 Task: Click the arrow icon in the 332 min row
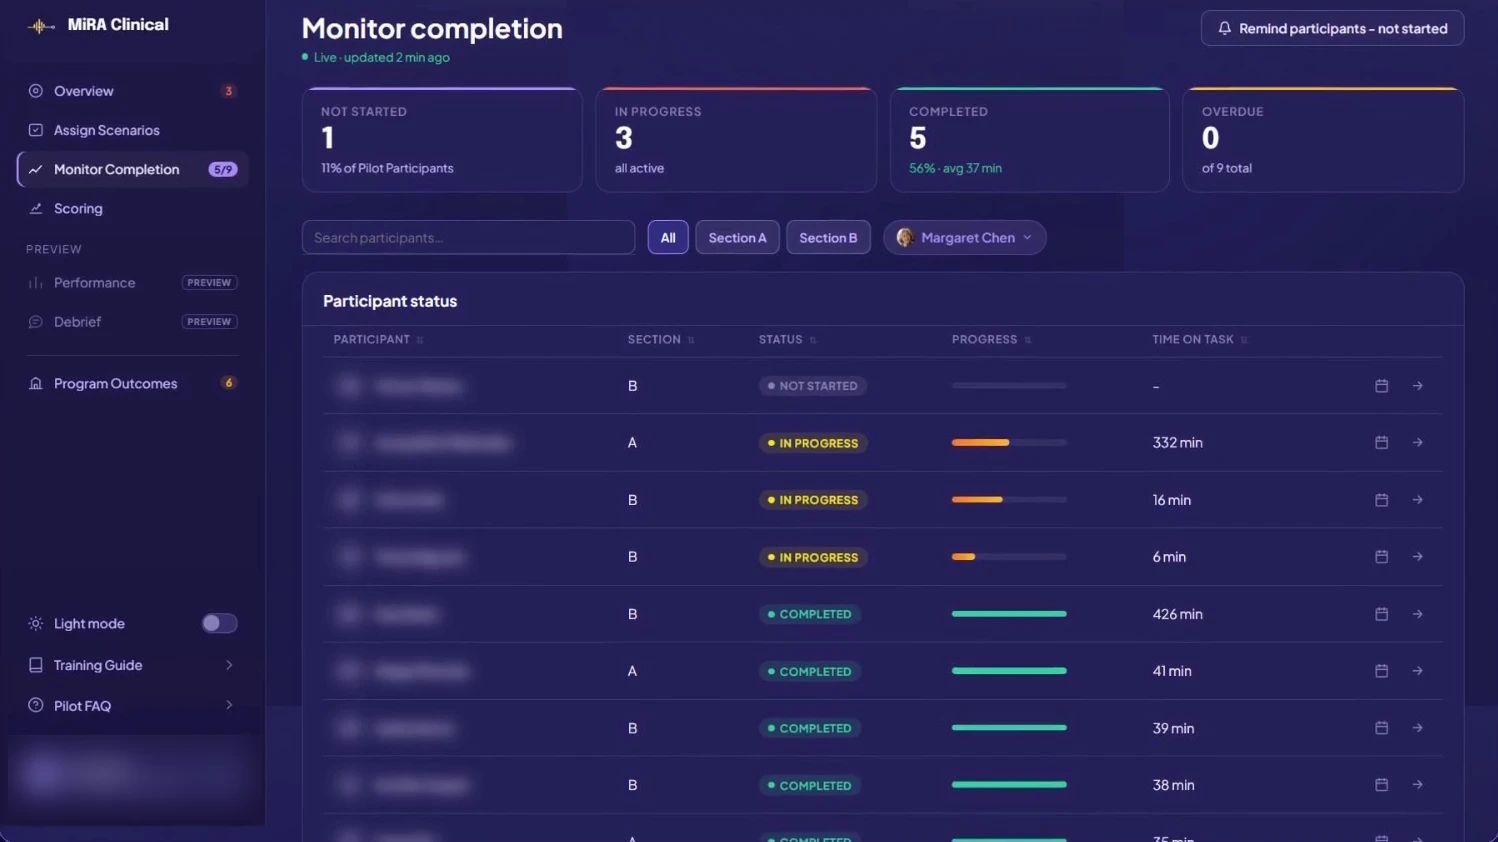(x=1417, y=442)
